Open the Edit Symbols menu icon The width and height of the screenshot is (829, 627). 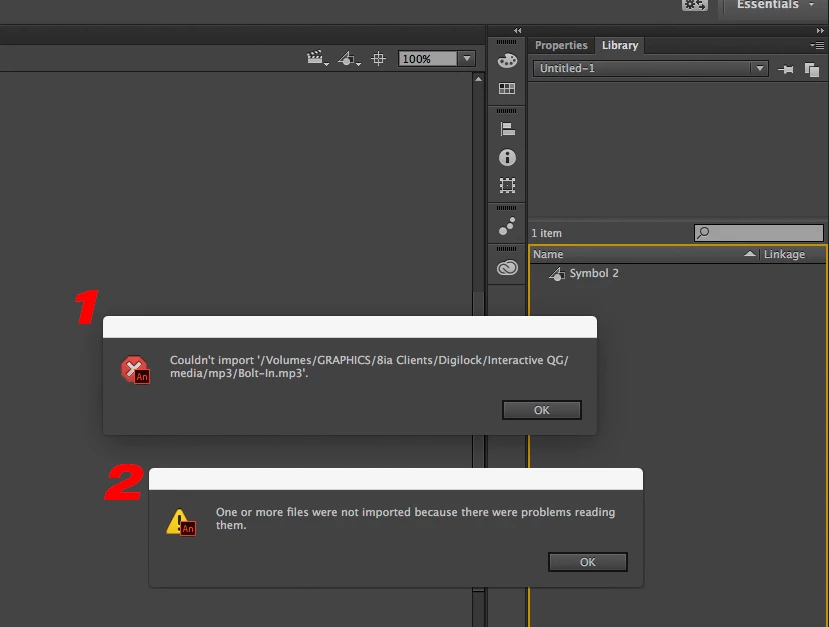[349, 58]
